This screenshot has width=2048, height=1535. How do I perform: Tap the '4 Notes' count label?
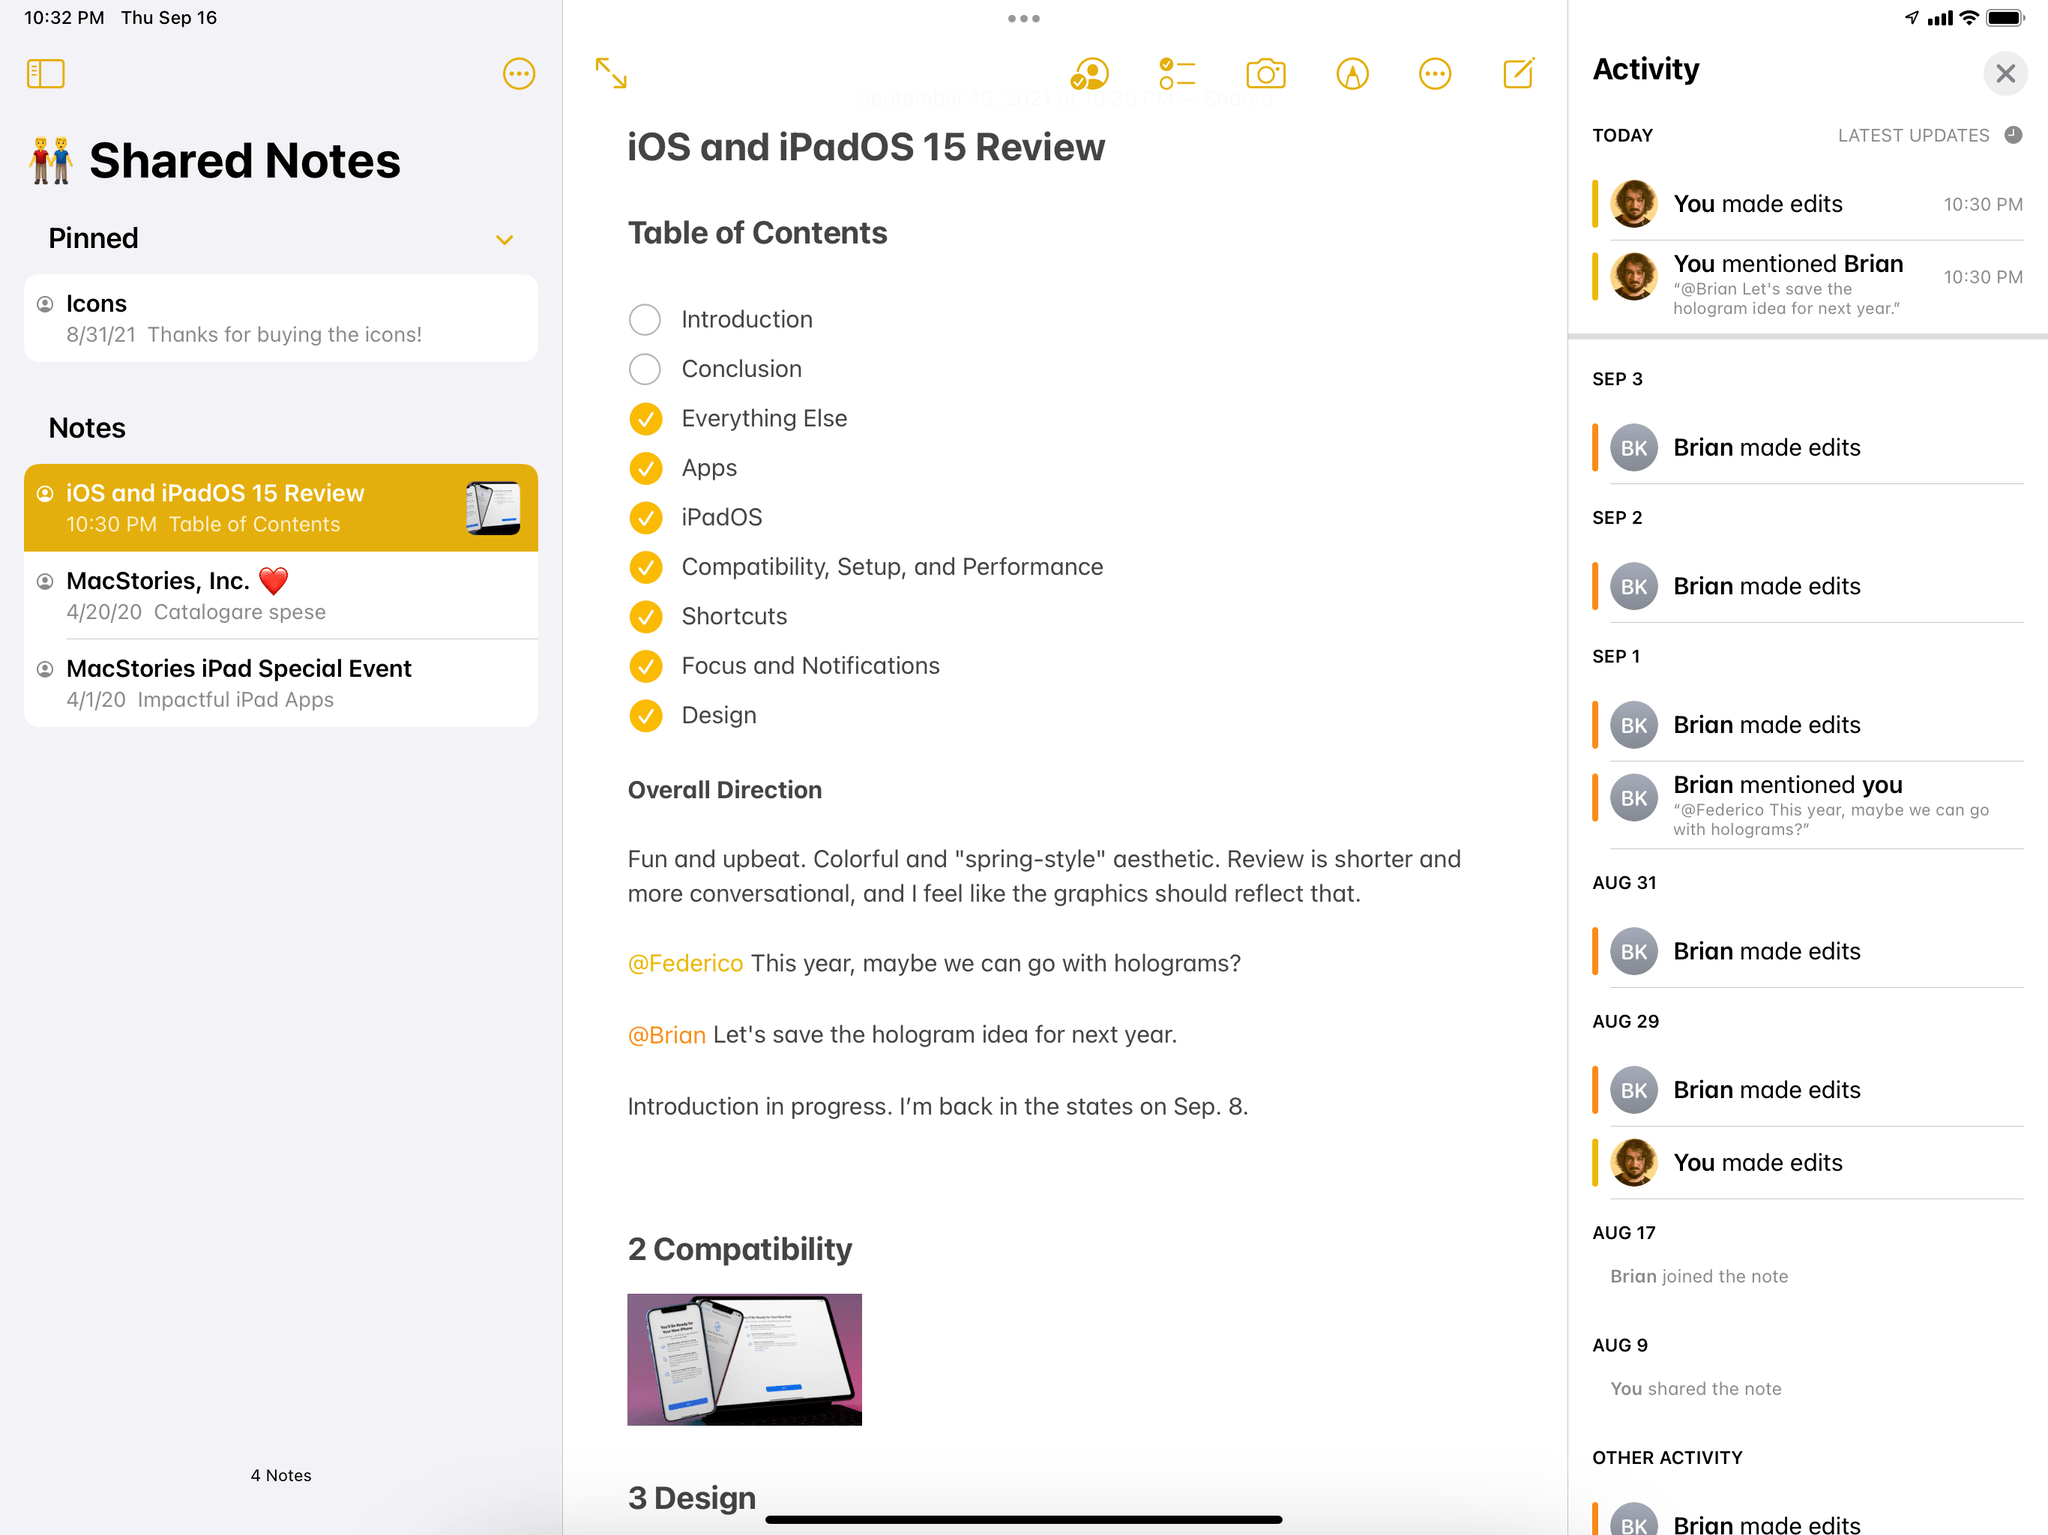point(281,1475)
